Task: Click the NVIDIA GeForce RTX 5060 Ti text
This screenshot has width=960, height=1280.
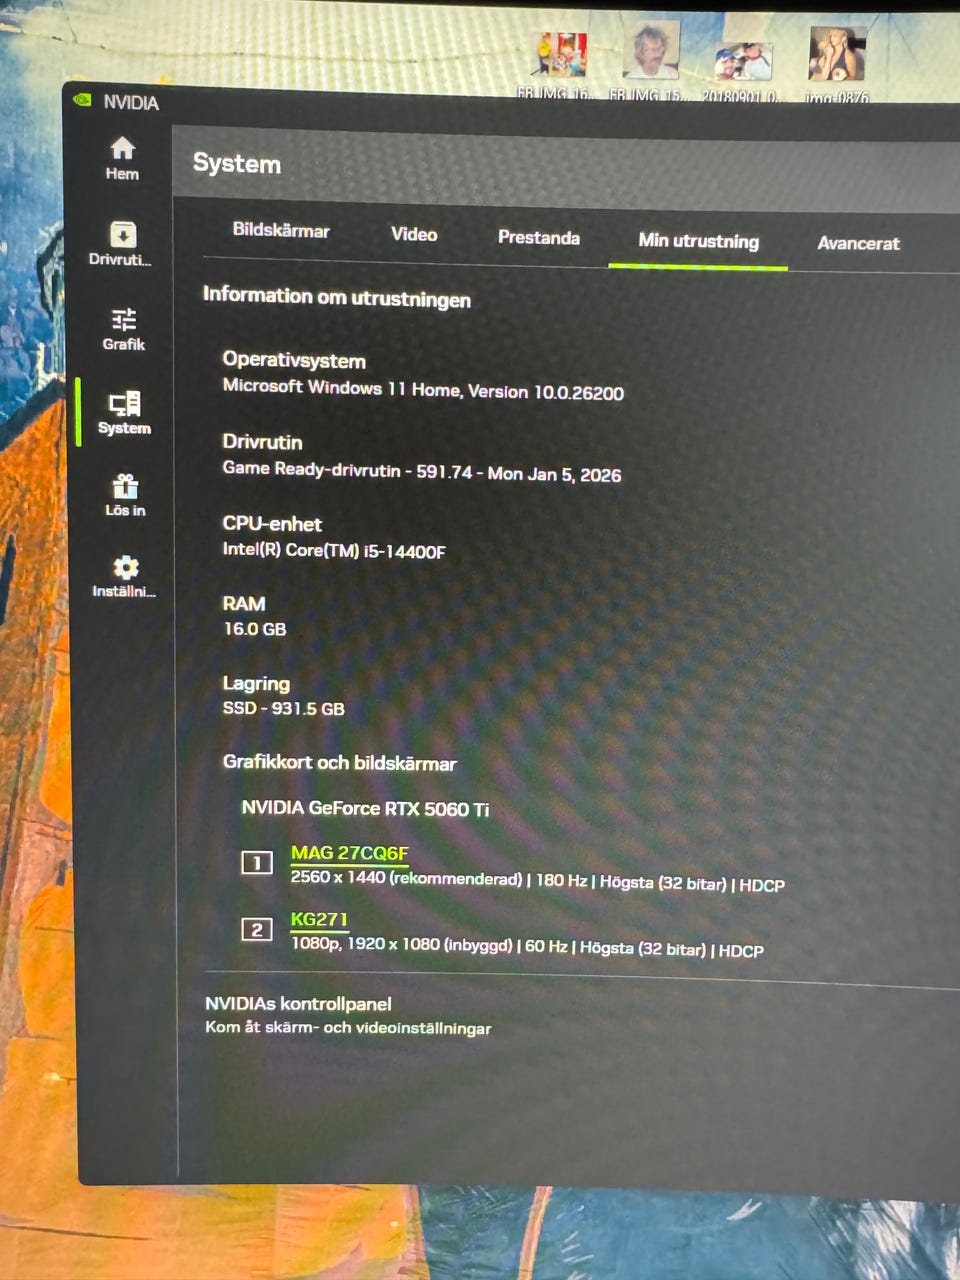Action: click(x=365, y=808)
